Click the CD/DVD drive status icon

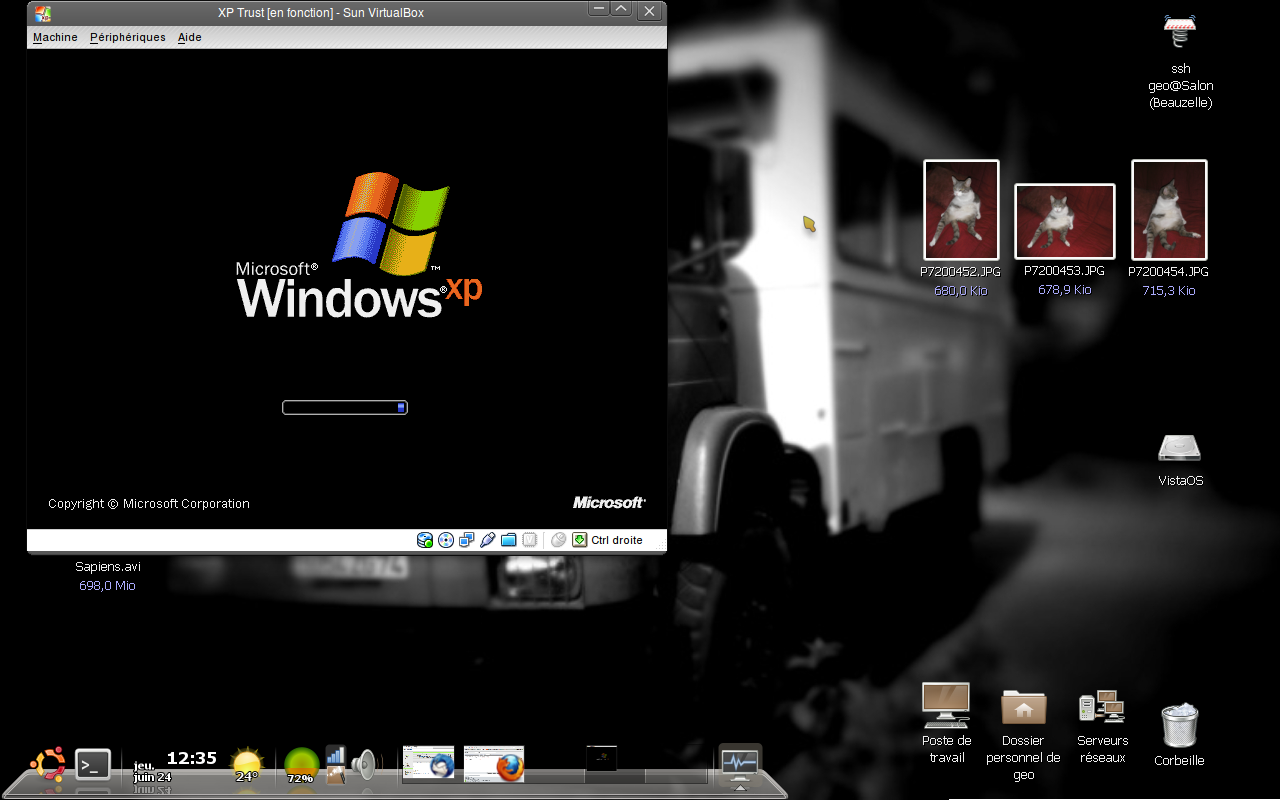(x=446, y=540)
